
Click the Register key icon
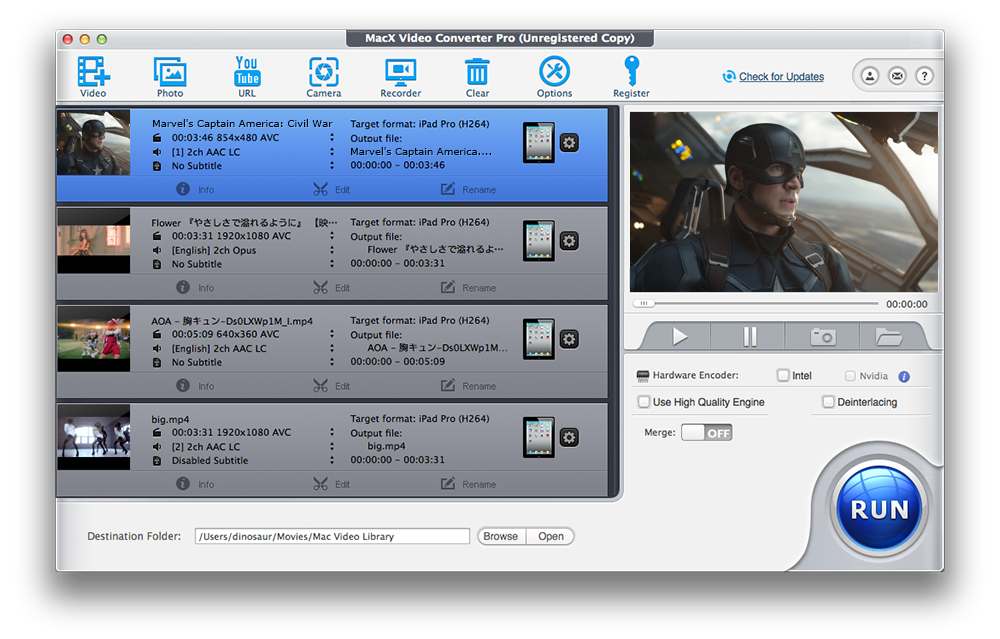(x=631, y=72)
